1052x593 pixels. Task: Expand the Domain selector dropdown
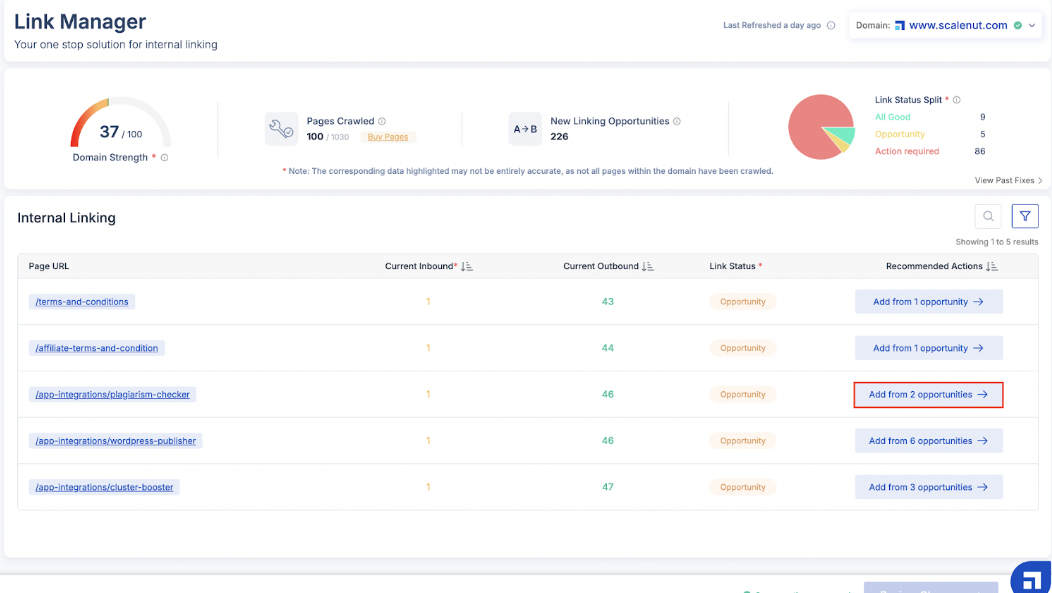pyautogui.click(x=1032, y=26)
